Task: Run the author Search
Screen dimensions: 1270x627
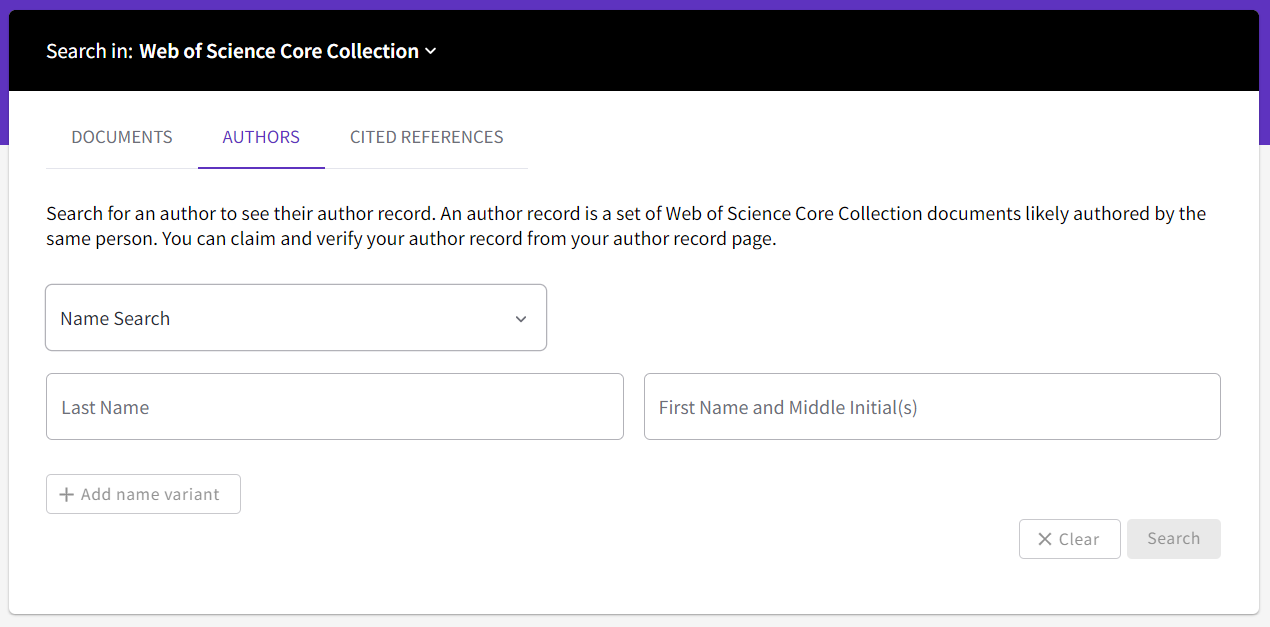Action: pyautogui.click(x=1173, y=539)
